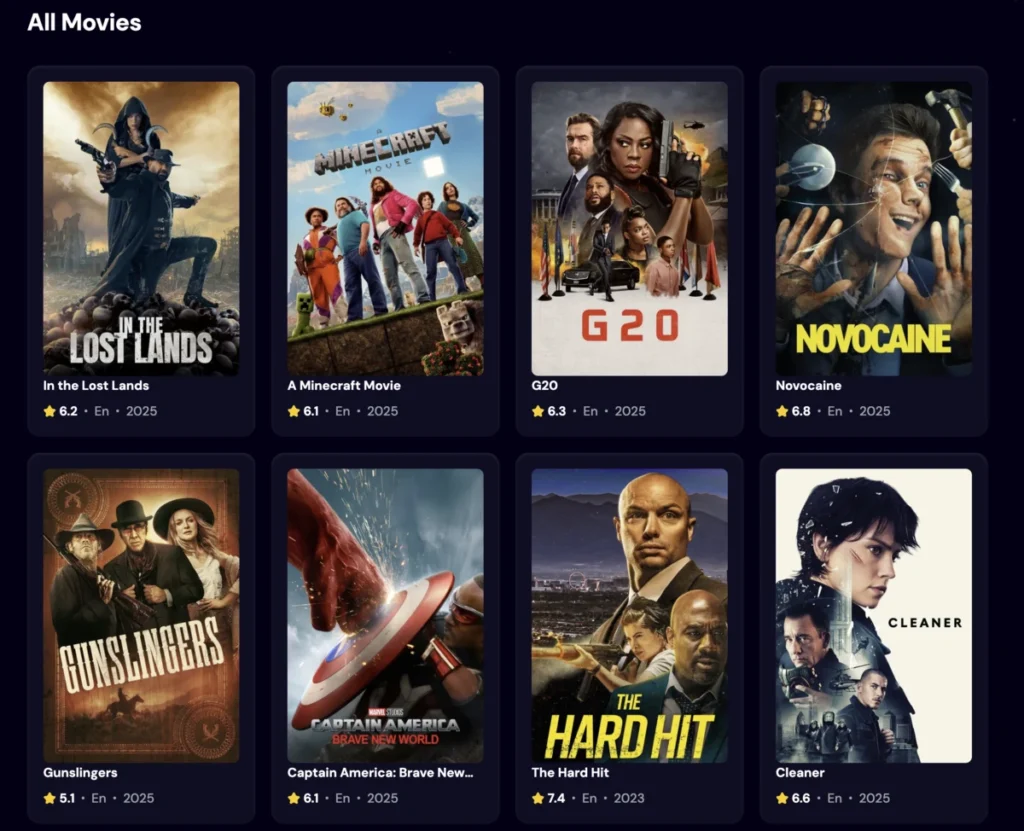Screen dimensions: 1024x831
Task: Click the Novocaine title link
Action: click(x=808, y=385)
